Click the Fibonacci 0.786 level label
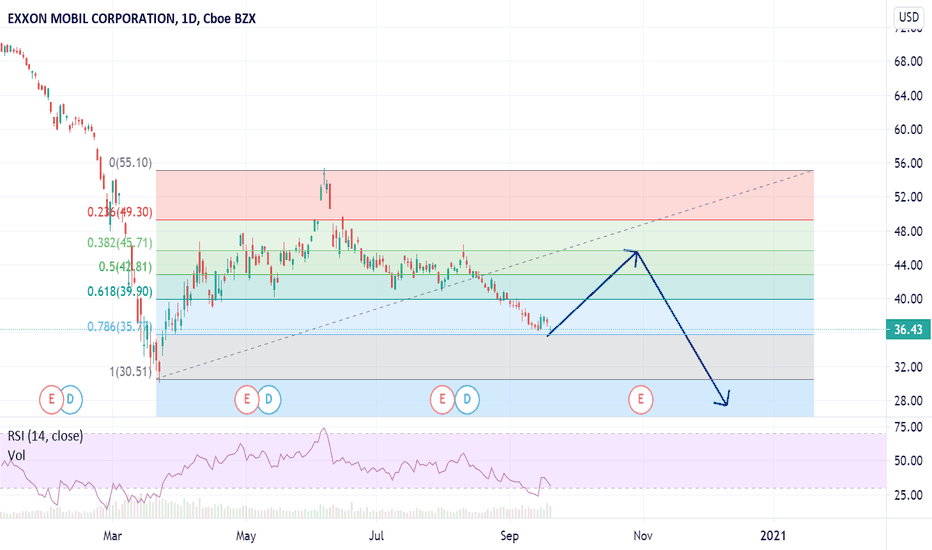This screenshot has height=550, width=932. [x=119, y=326]
